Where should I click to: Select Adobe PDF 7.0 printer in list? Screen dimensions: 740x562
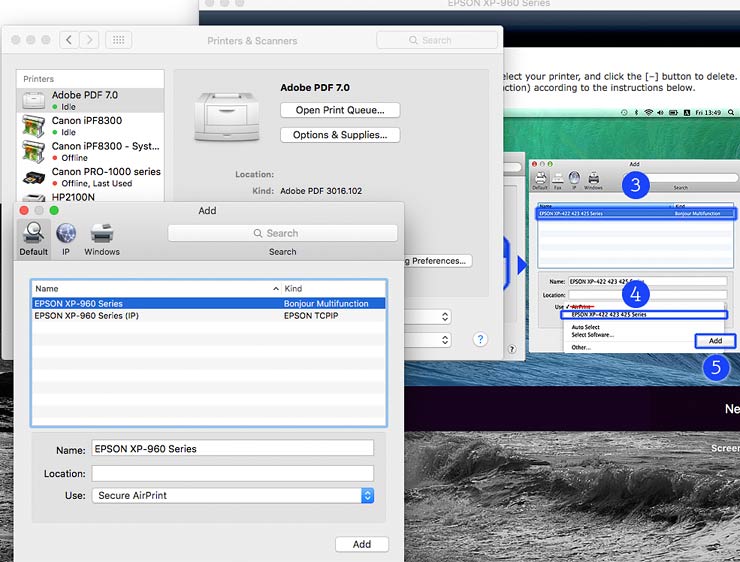(91, 100)
